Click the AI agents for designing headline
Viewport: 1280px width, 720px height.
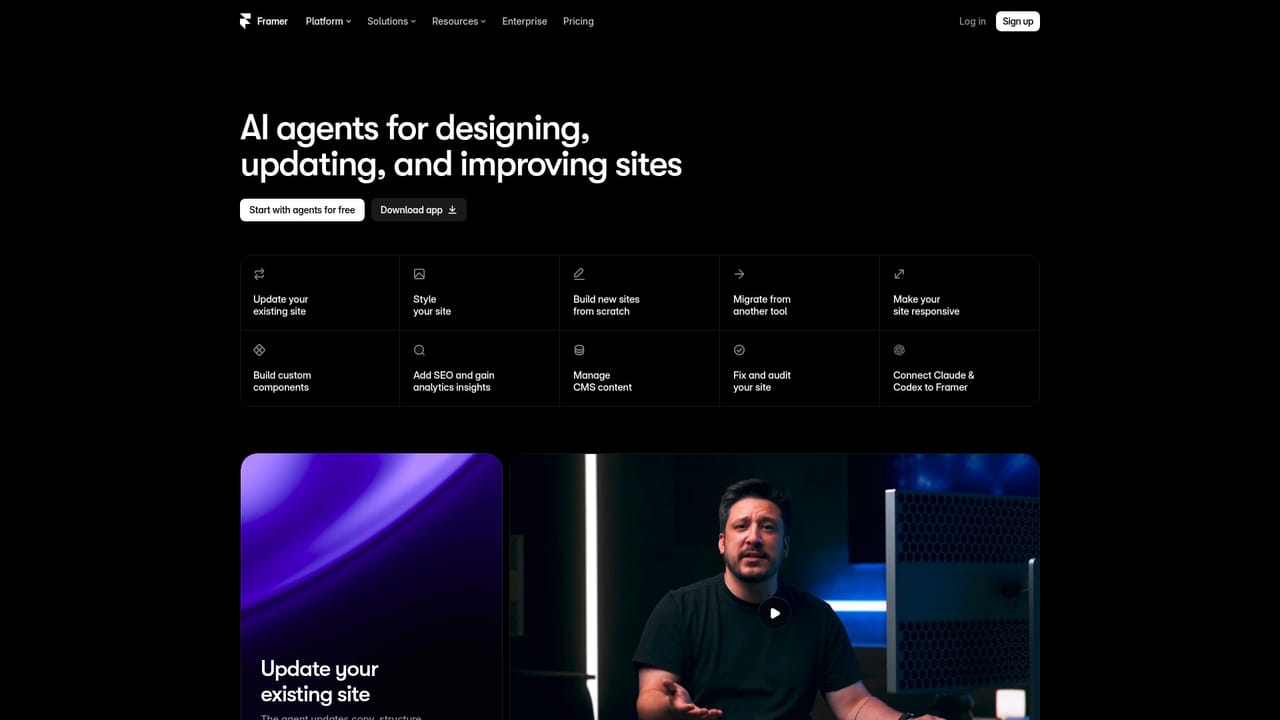(461, 146)
